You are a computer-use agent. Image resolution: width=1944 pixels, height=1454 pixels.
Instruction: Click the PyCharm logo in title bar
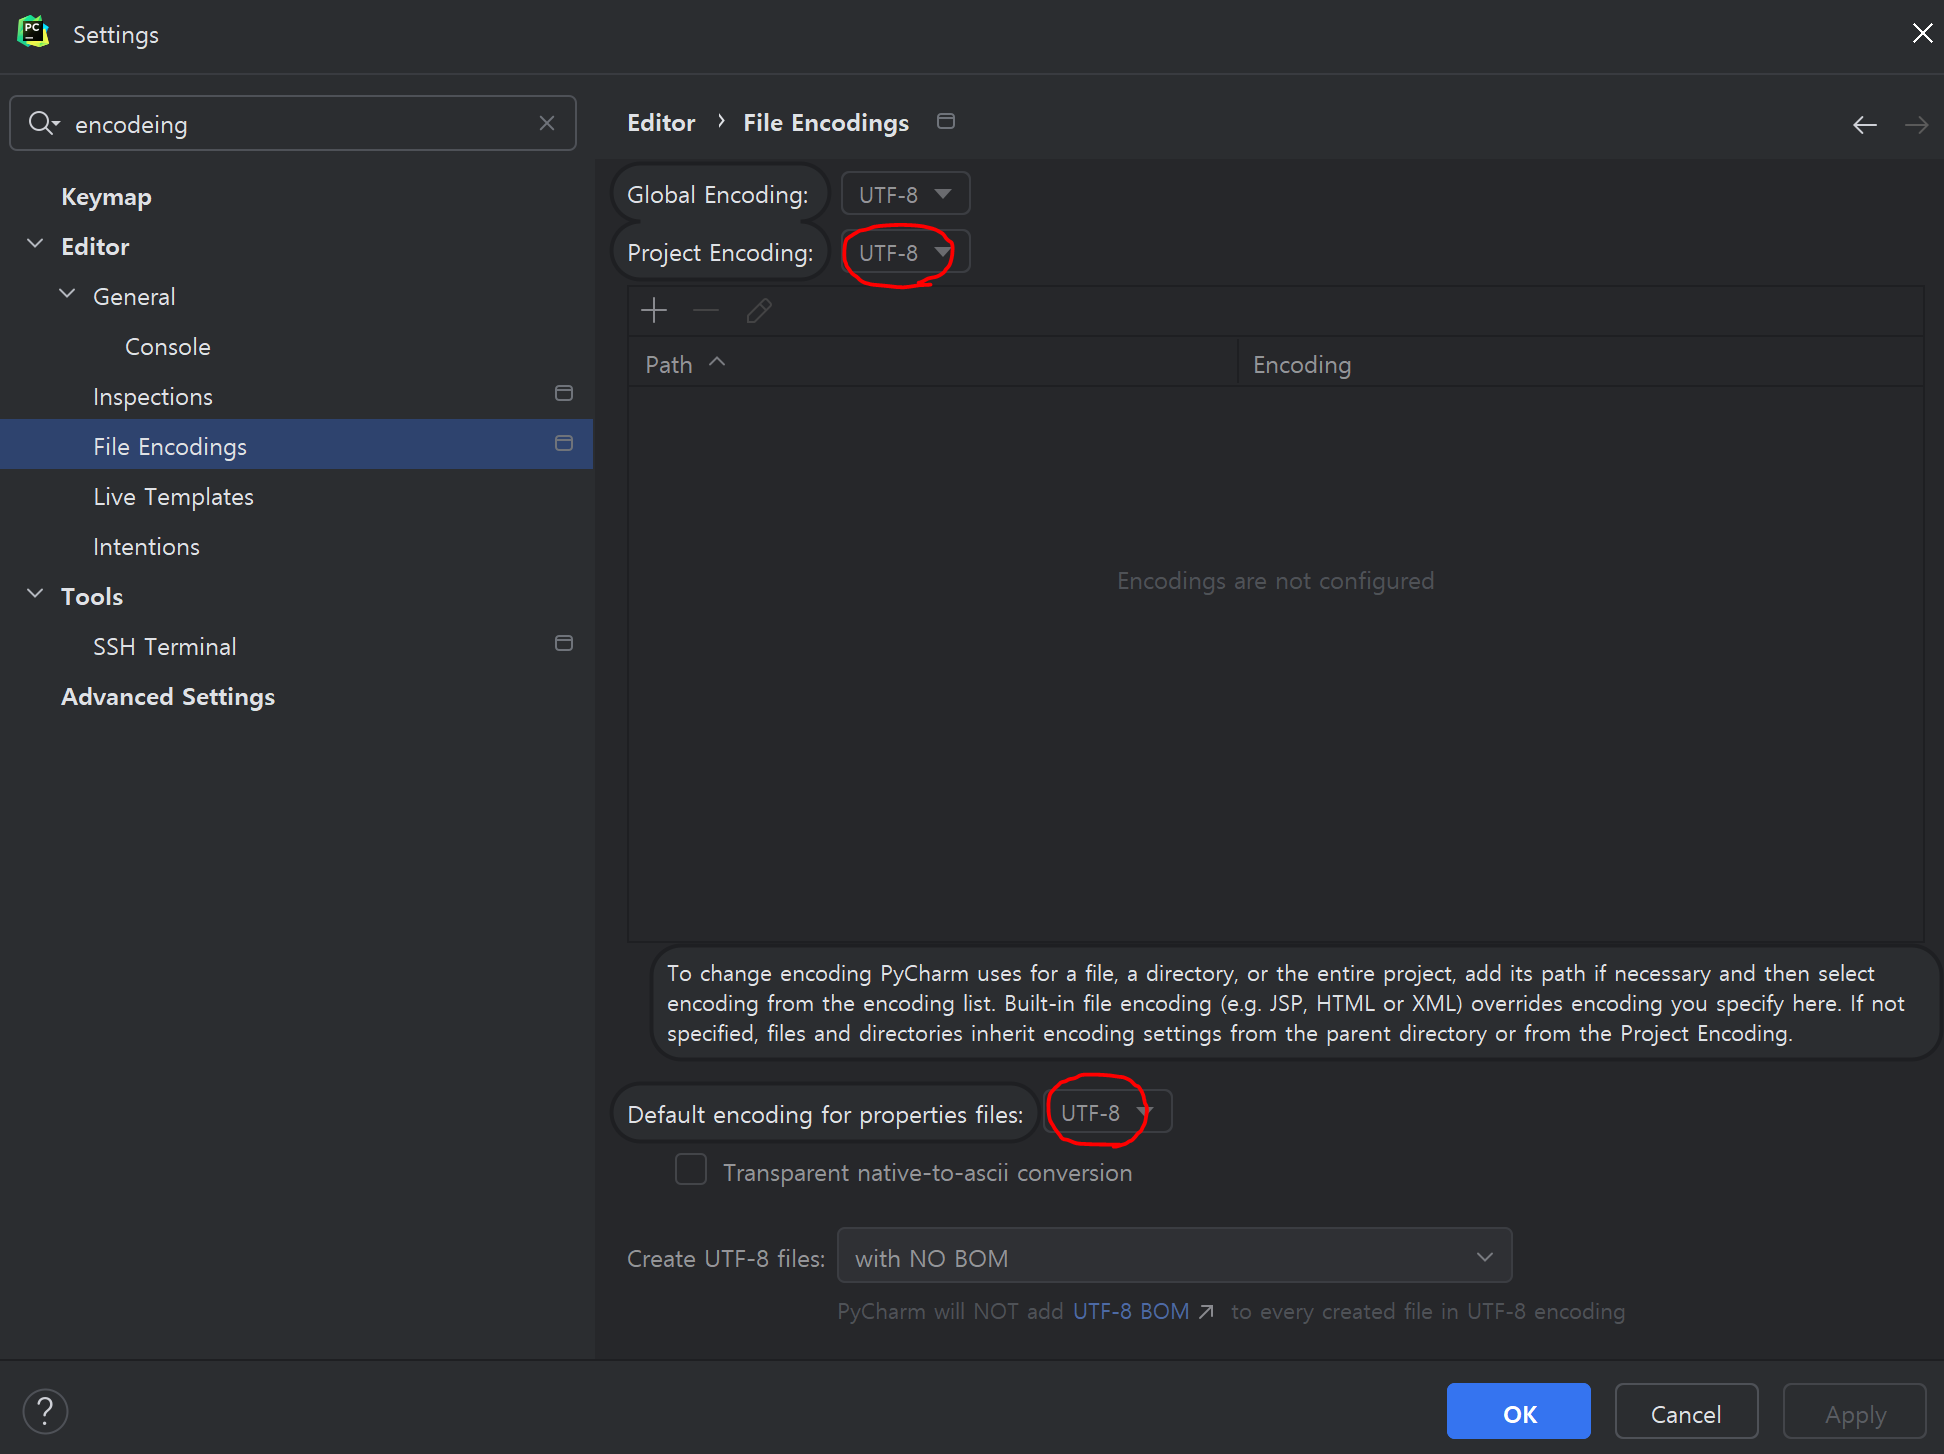tap(34, 33)
